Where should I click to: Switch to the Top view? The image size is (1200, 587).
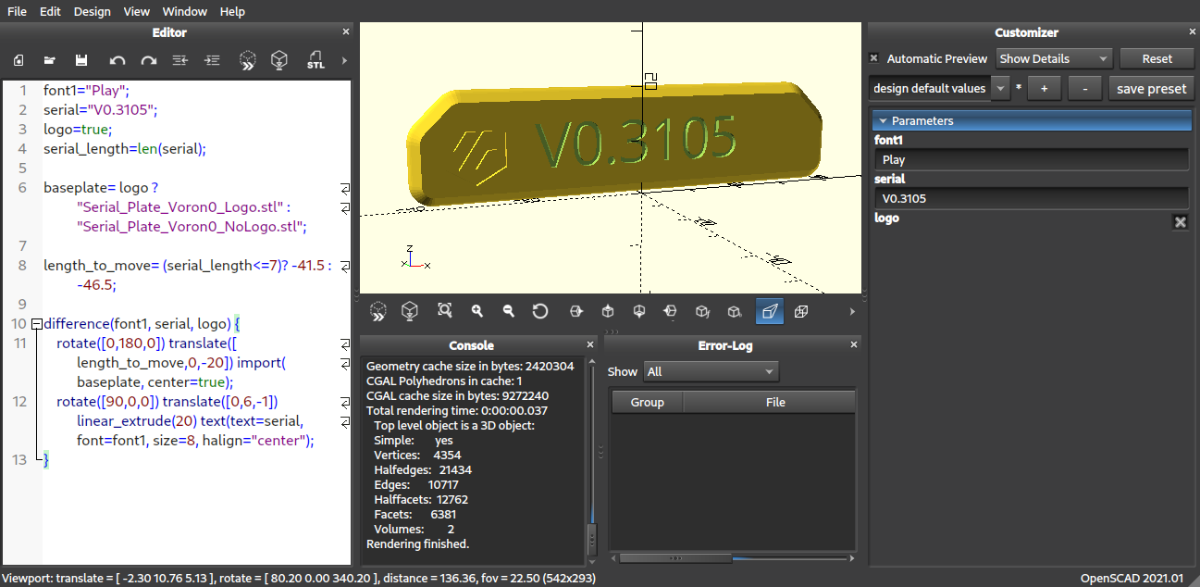pos(607,311)
